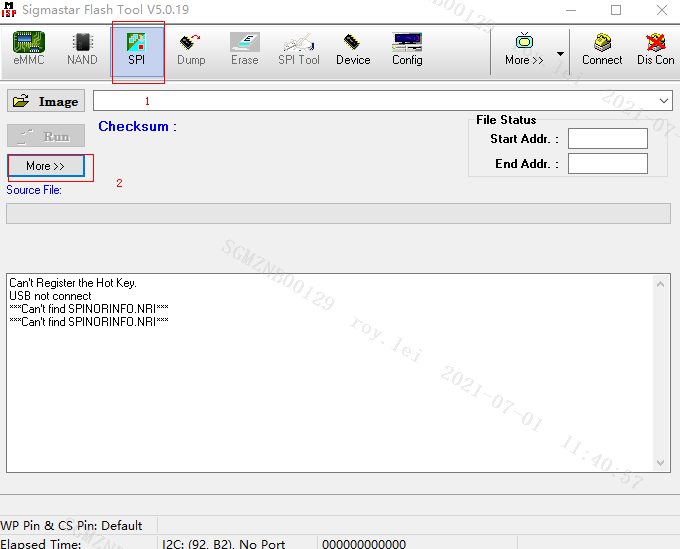The height and width of the screenshot is (549, 680).
Task: Click the disabled Run button
Action: pyautogui.click(x=46, y=136)
